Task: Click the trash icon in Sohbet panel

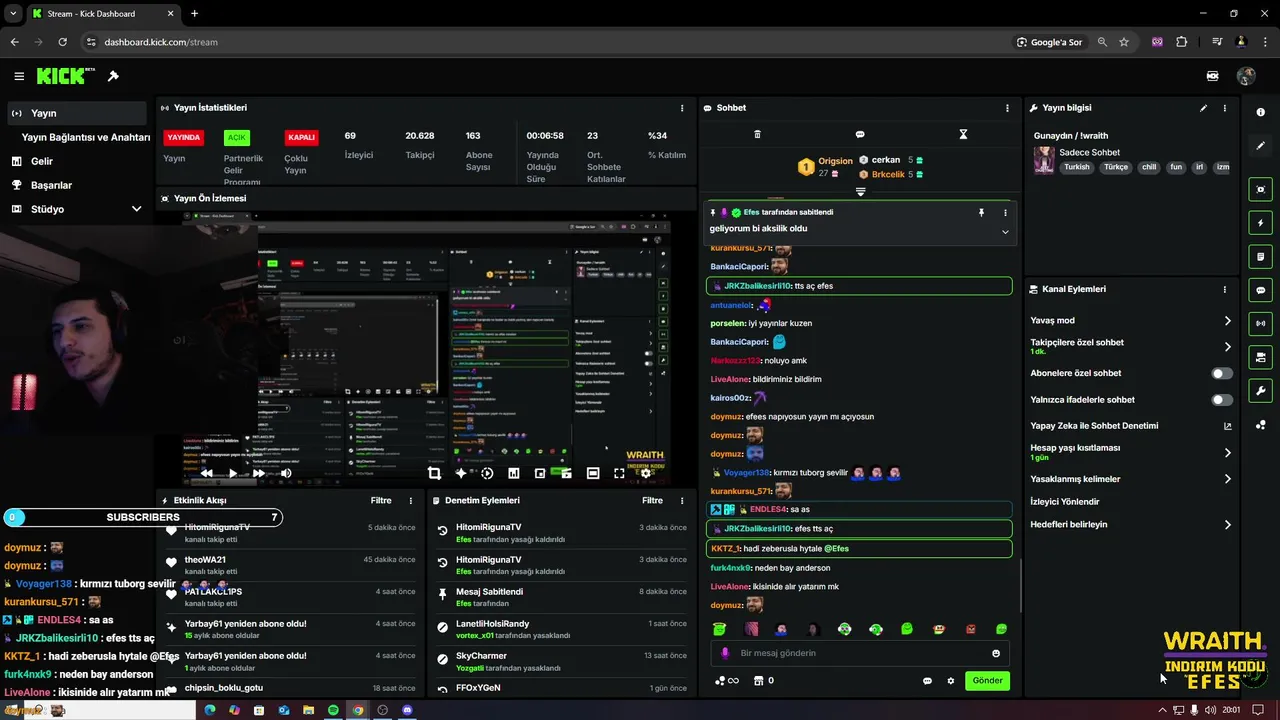Action: (757, 134)
